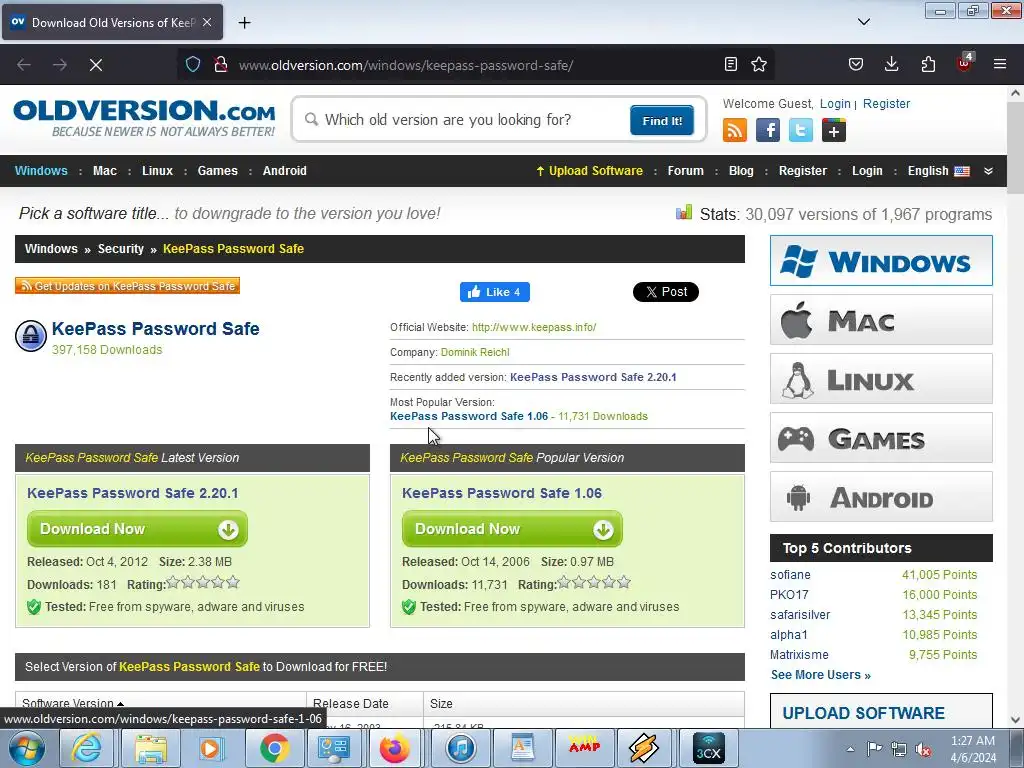Click the muted volume tray icon

(923, 750)
